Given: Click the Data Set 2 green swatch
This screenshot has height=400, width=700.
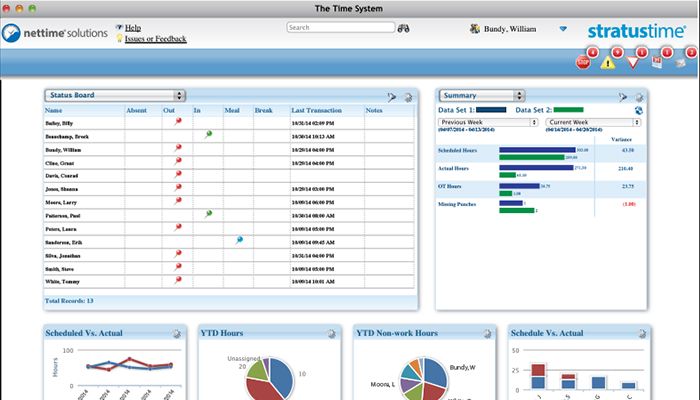Looking at the screenshot, I should (568, 110).
